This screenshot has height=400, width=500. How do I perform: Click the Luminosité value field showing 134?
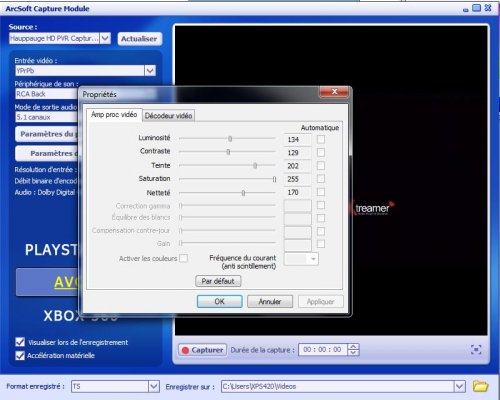[x=297, y=139]
